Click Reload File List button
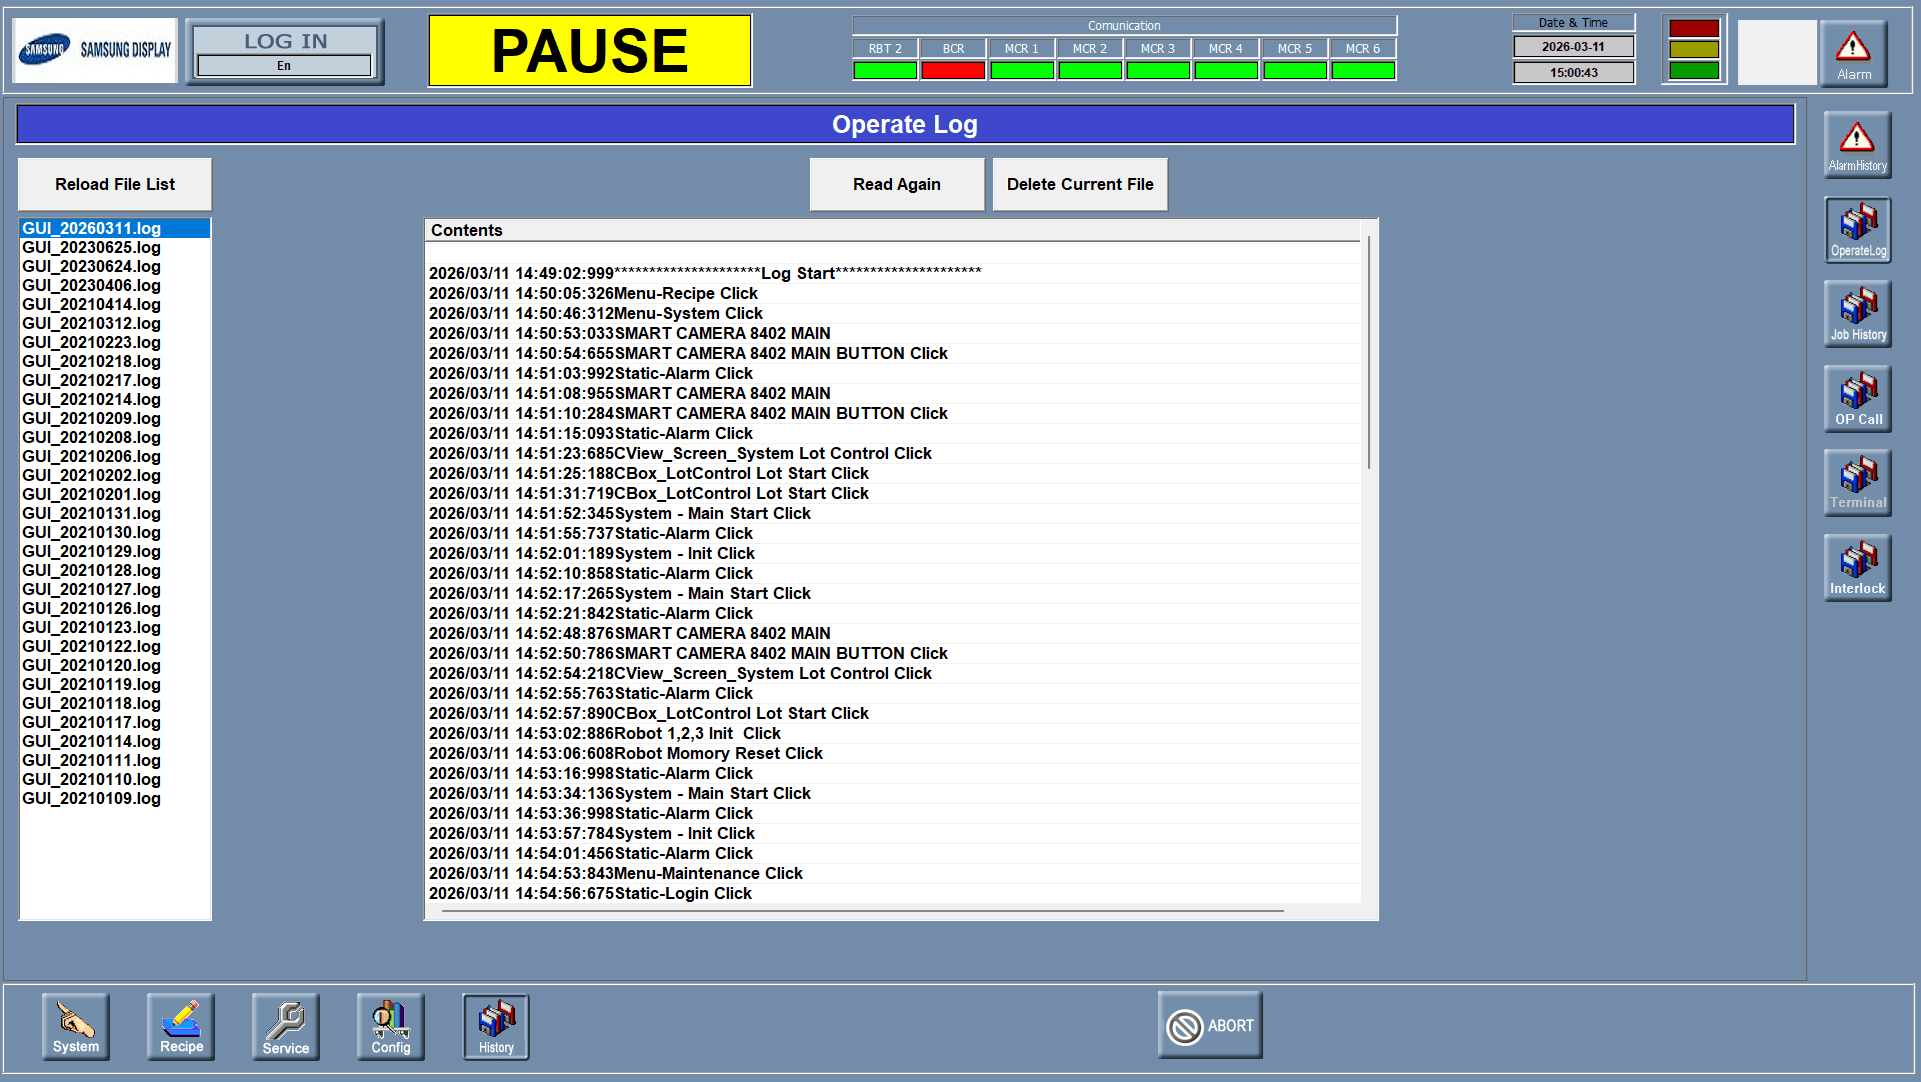 coord(115,184)
